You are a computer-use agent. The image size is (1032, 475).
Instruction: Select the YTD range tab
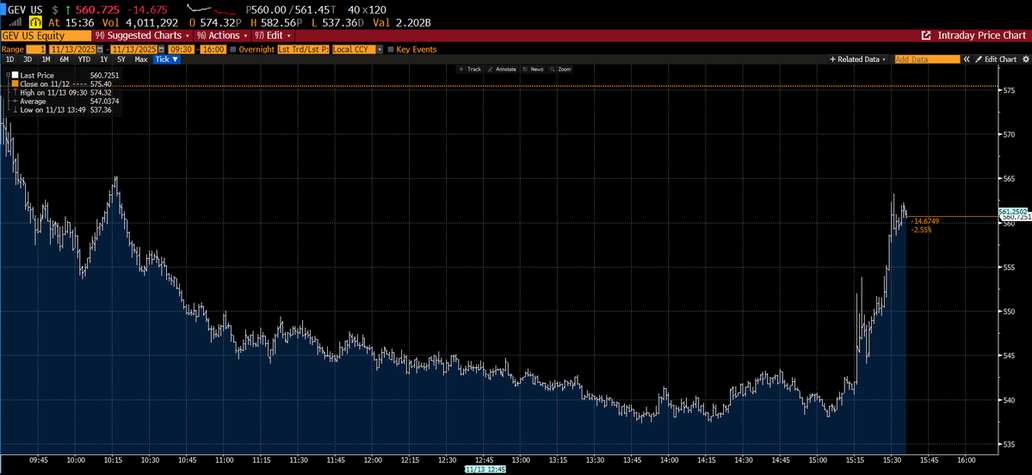(83, 60)
